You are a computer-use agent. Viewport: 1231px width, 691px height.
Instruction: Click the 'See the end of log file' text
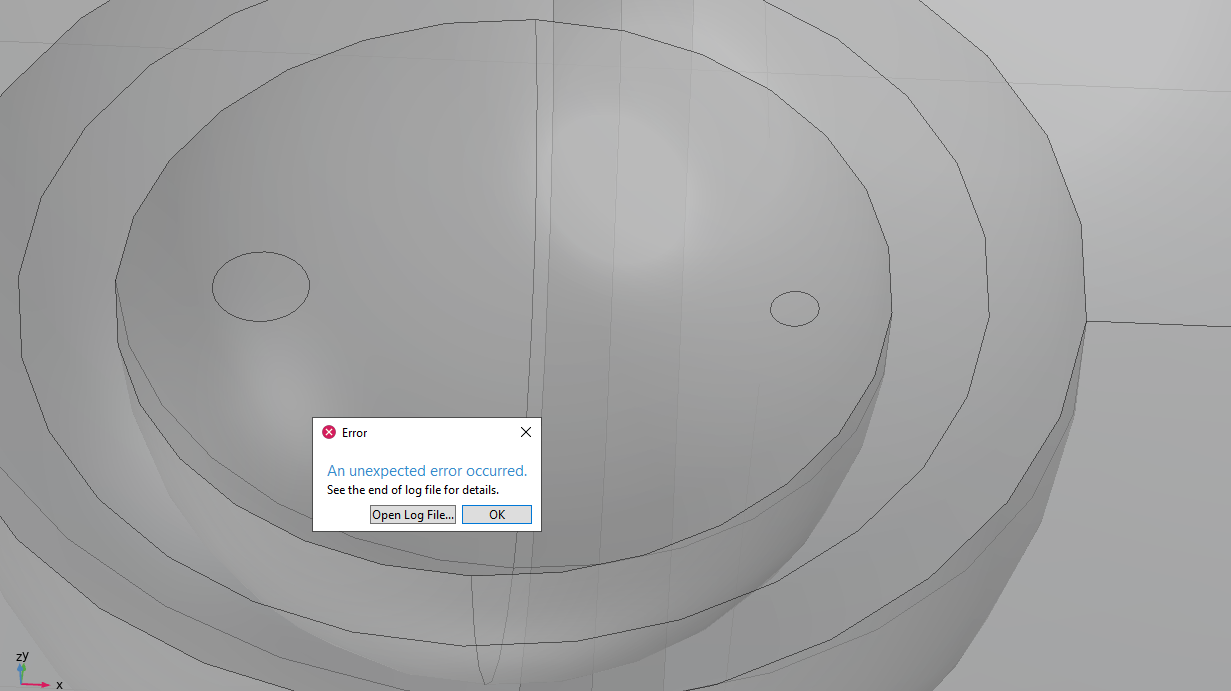point(413,490)
